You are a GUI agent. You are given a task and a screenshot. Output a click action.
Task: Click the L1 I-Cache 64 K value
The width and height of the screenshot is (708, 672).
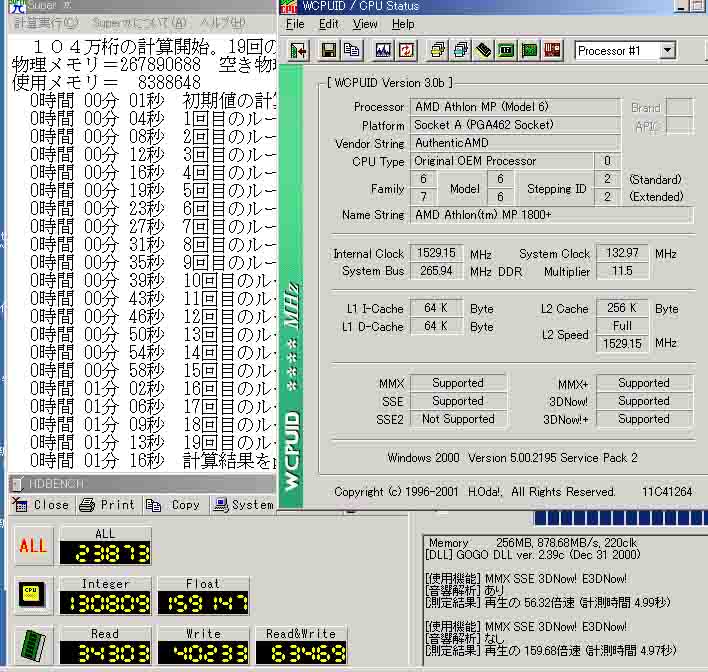[436, 308]
